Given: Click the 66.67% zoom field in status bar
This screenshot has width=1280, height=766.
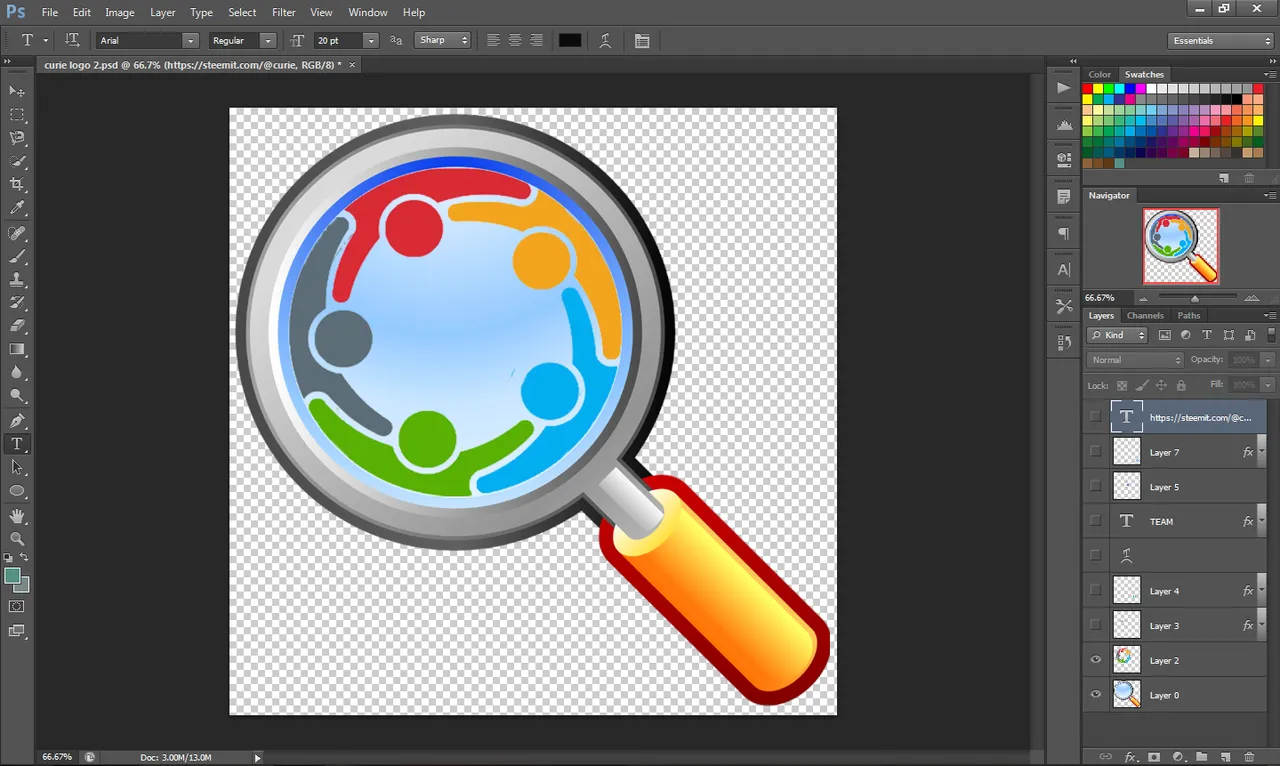Looking at the screenshot, I should pos(57,757).
